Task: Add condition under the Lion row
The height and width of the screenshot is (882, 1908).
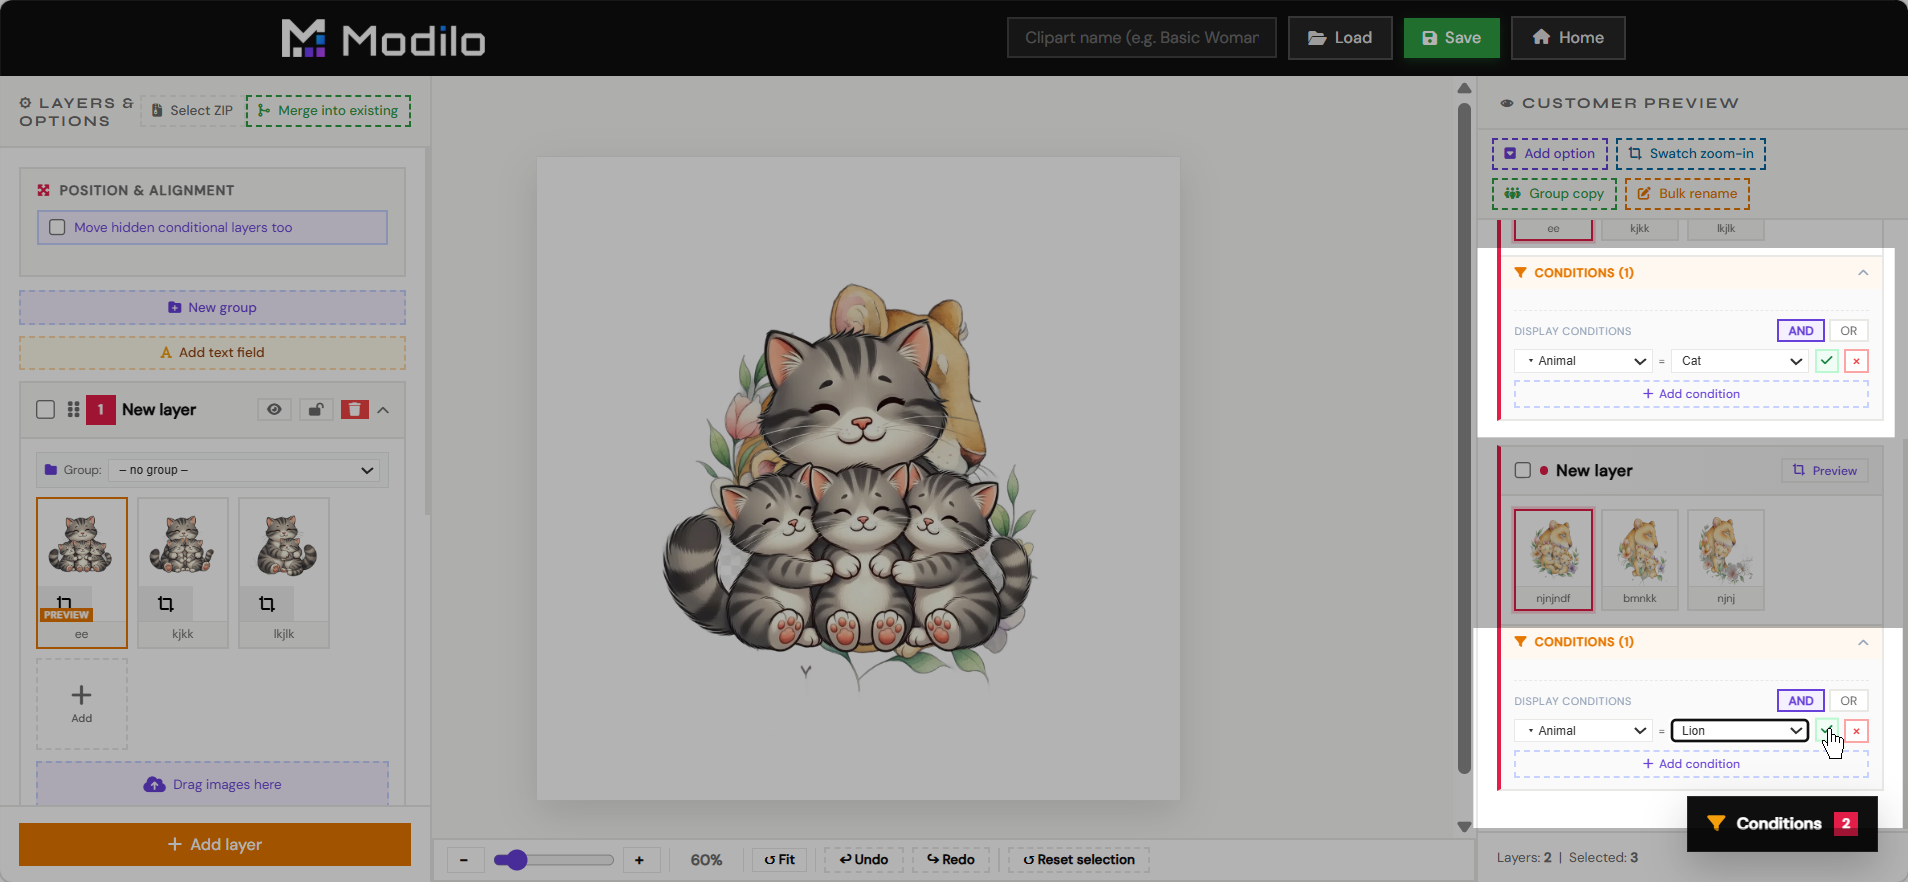Action: pos(1691,764)
